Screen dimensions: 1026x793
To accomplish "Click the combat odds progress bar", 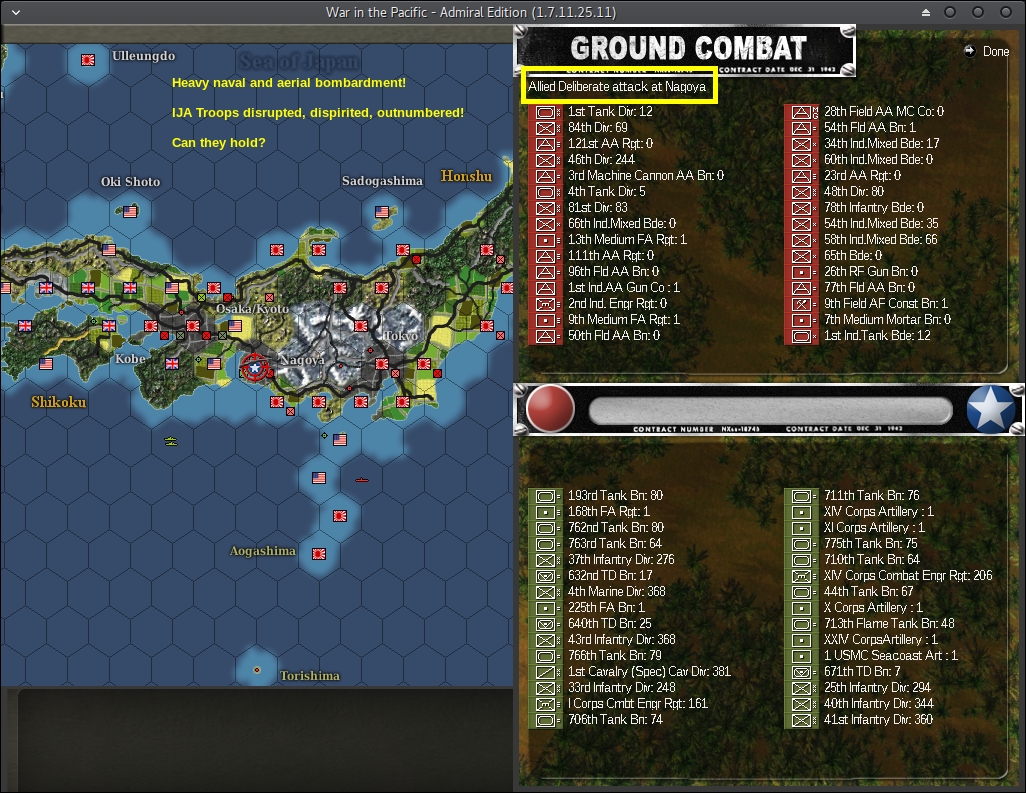I will click(770, 411).
